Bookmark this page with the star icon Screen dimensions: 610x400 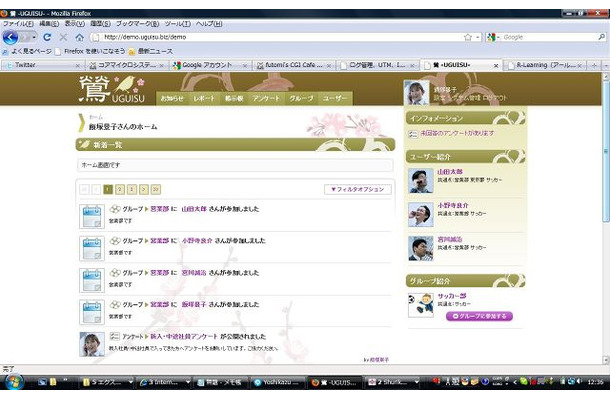click(468, 37)
